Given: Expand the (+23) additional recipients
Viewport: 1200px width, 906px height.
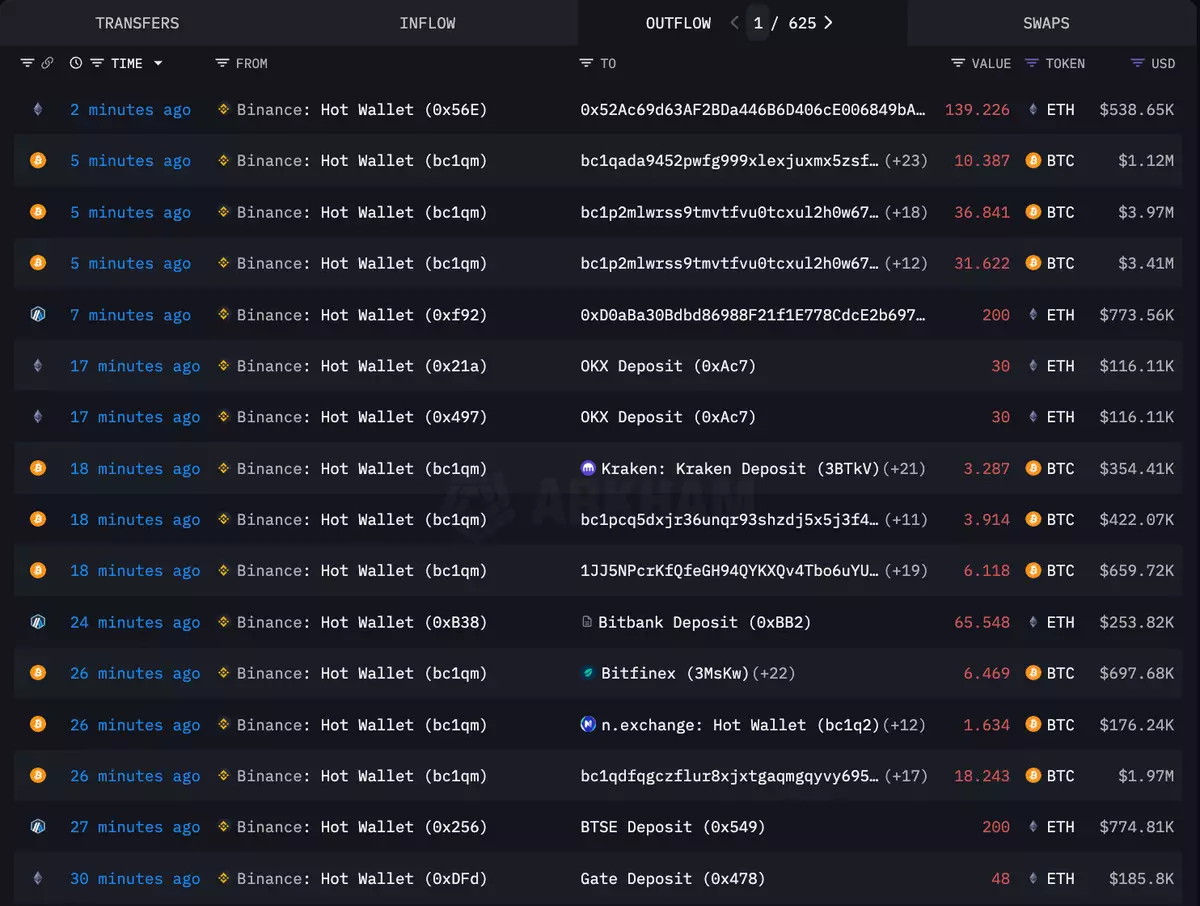Looking at the screenshot, I should tap(906, 160).
